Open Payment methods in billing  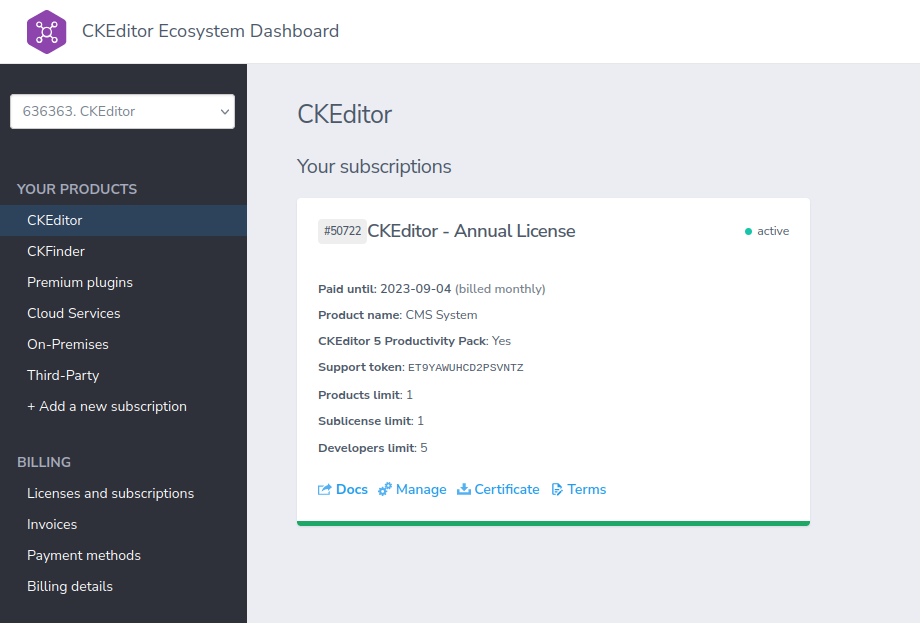coord(84,555)
